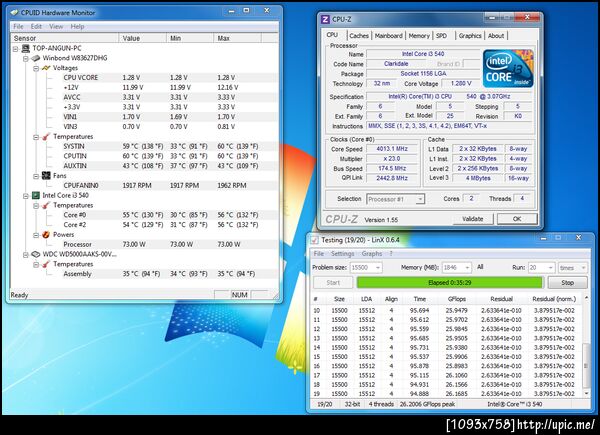Click the Max column header

pyautogui.click(x=237, y=38)
